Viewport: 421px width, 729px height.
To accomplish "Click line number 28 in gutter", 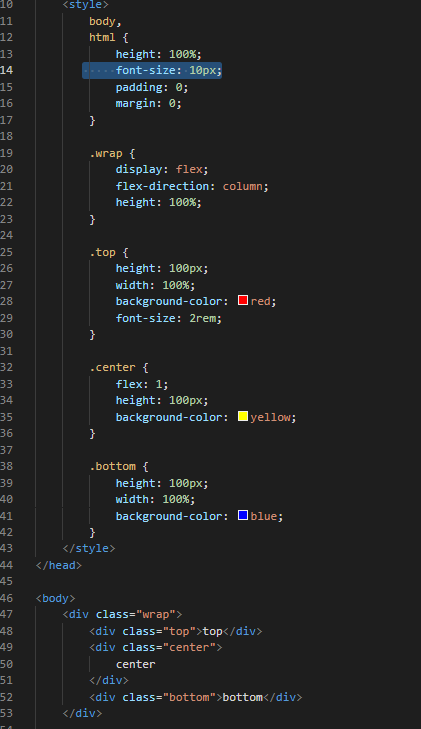I will pyautogui.click(x=7, y=301).
